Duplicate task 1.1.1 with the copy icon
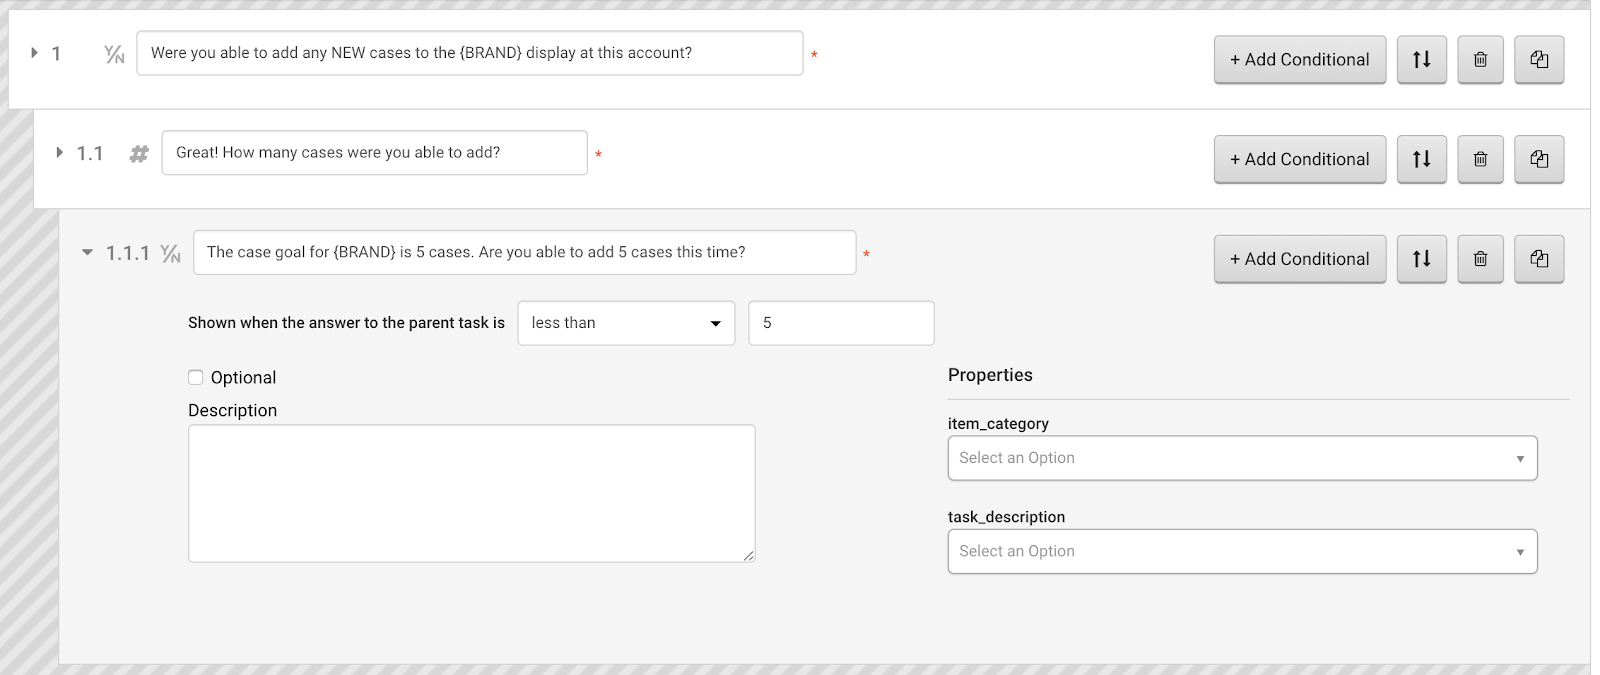Screen dimensions: 1600x675 (1539, 259)
